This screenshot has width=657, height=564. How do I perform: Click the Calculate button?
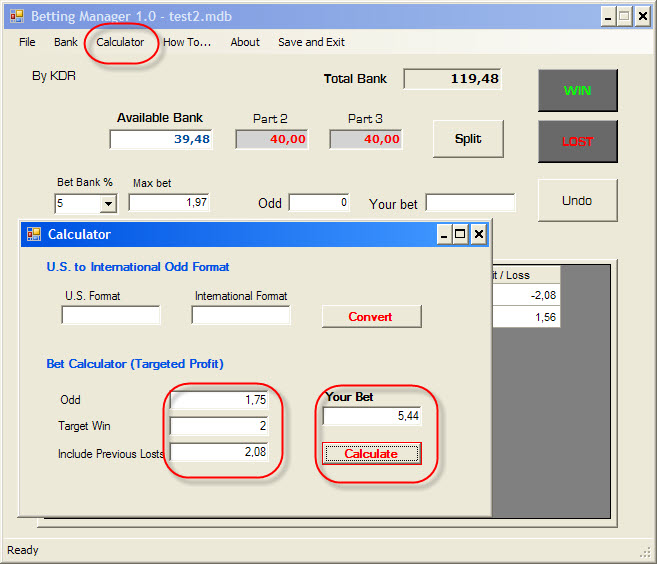(x=371, y=453)
